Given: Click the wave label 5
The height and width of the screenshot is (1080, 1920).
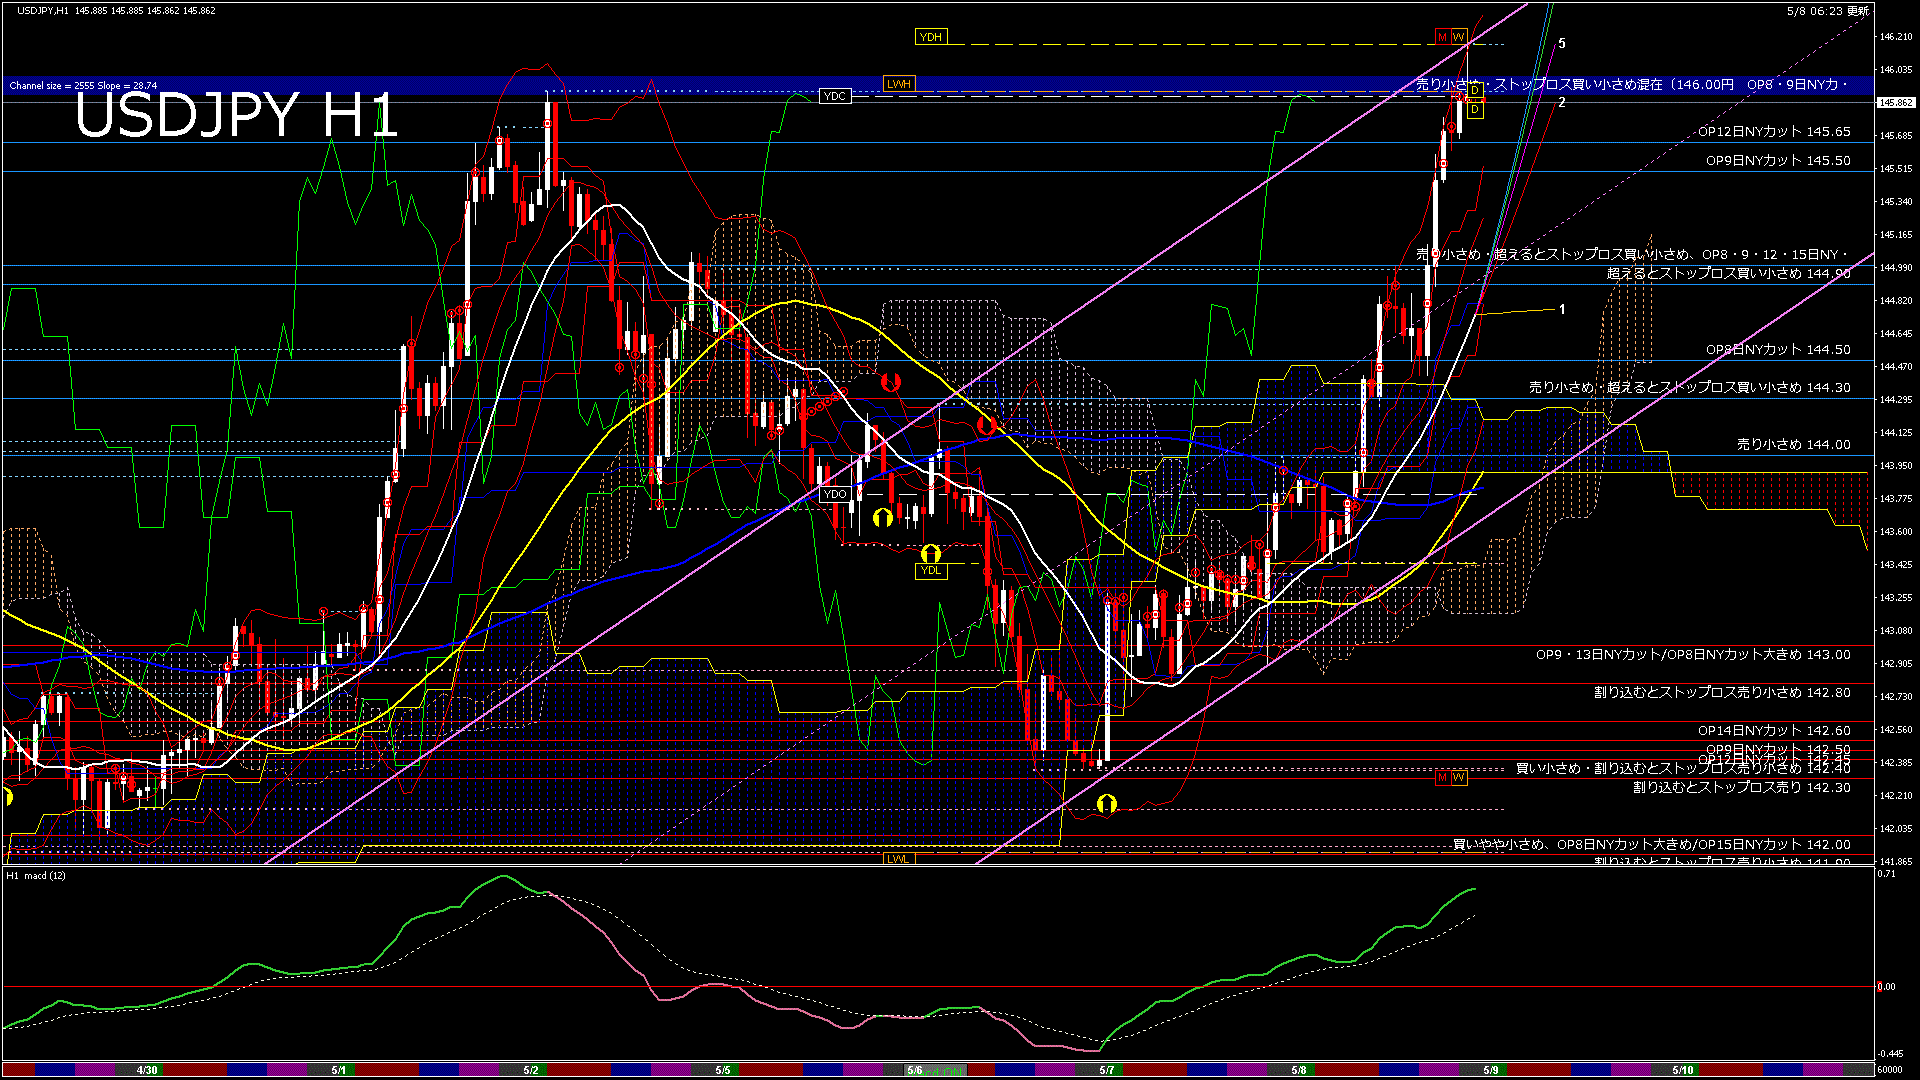Looking at the screenshot, I should (x=1562, y=43).
